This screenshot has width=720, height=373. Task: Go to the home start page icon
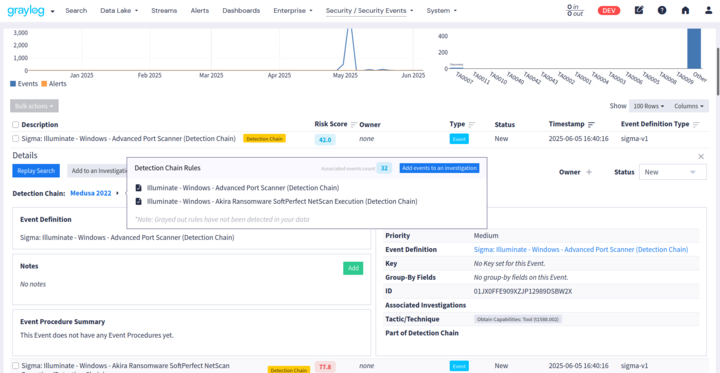coord(685,10)
